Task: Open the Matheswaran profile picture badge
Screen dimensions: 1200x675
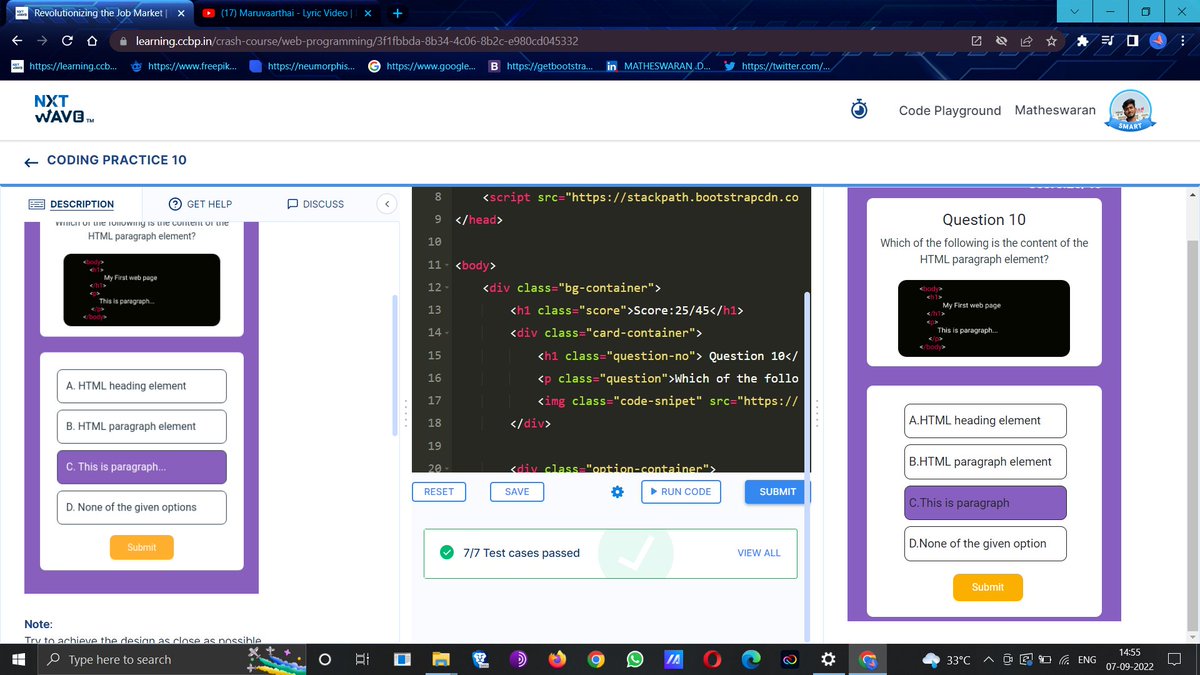Action: pos(1133,110)
